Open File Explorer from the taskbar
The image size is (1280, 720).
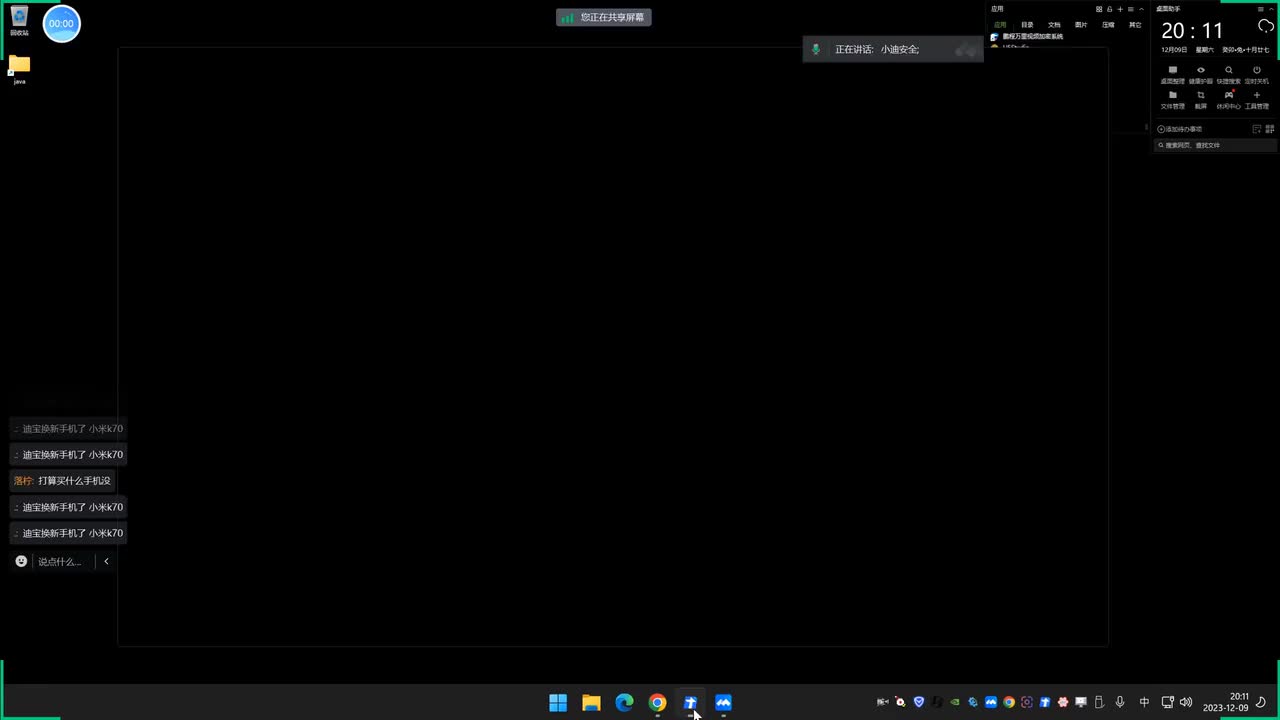(x=591, y=703)
